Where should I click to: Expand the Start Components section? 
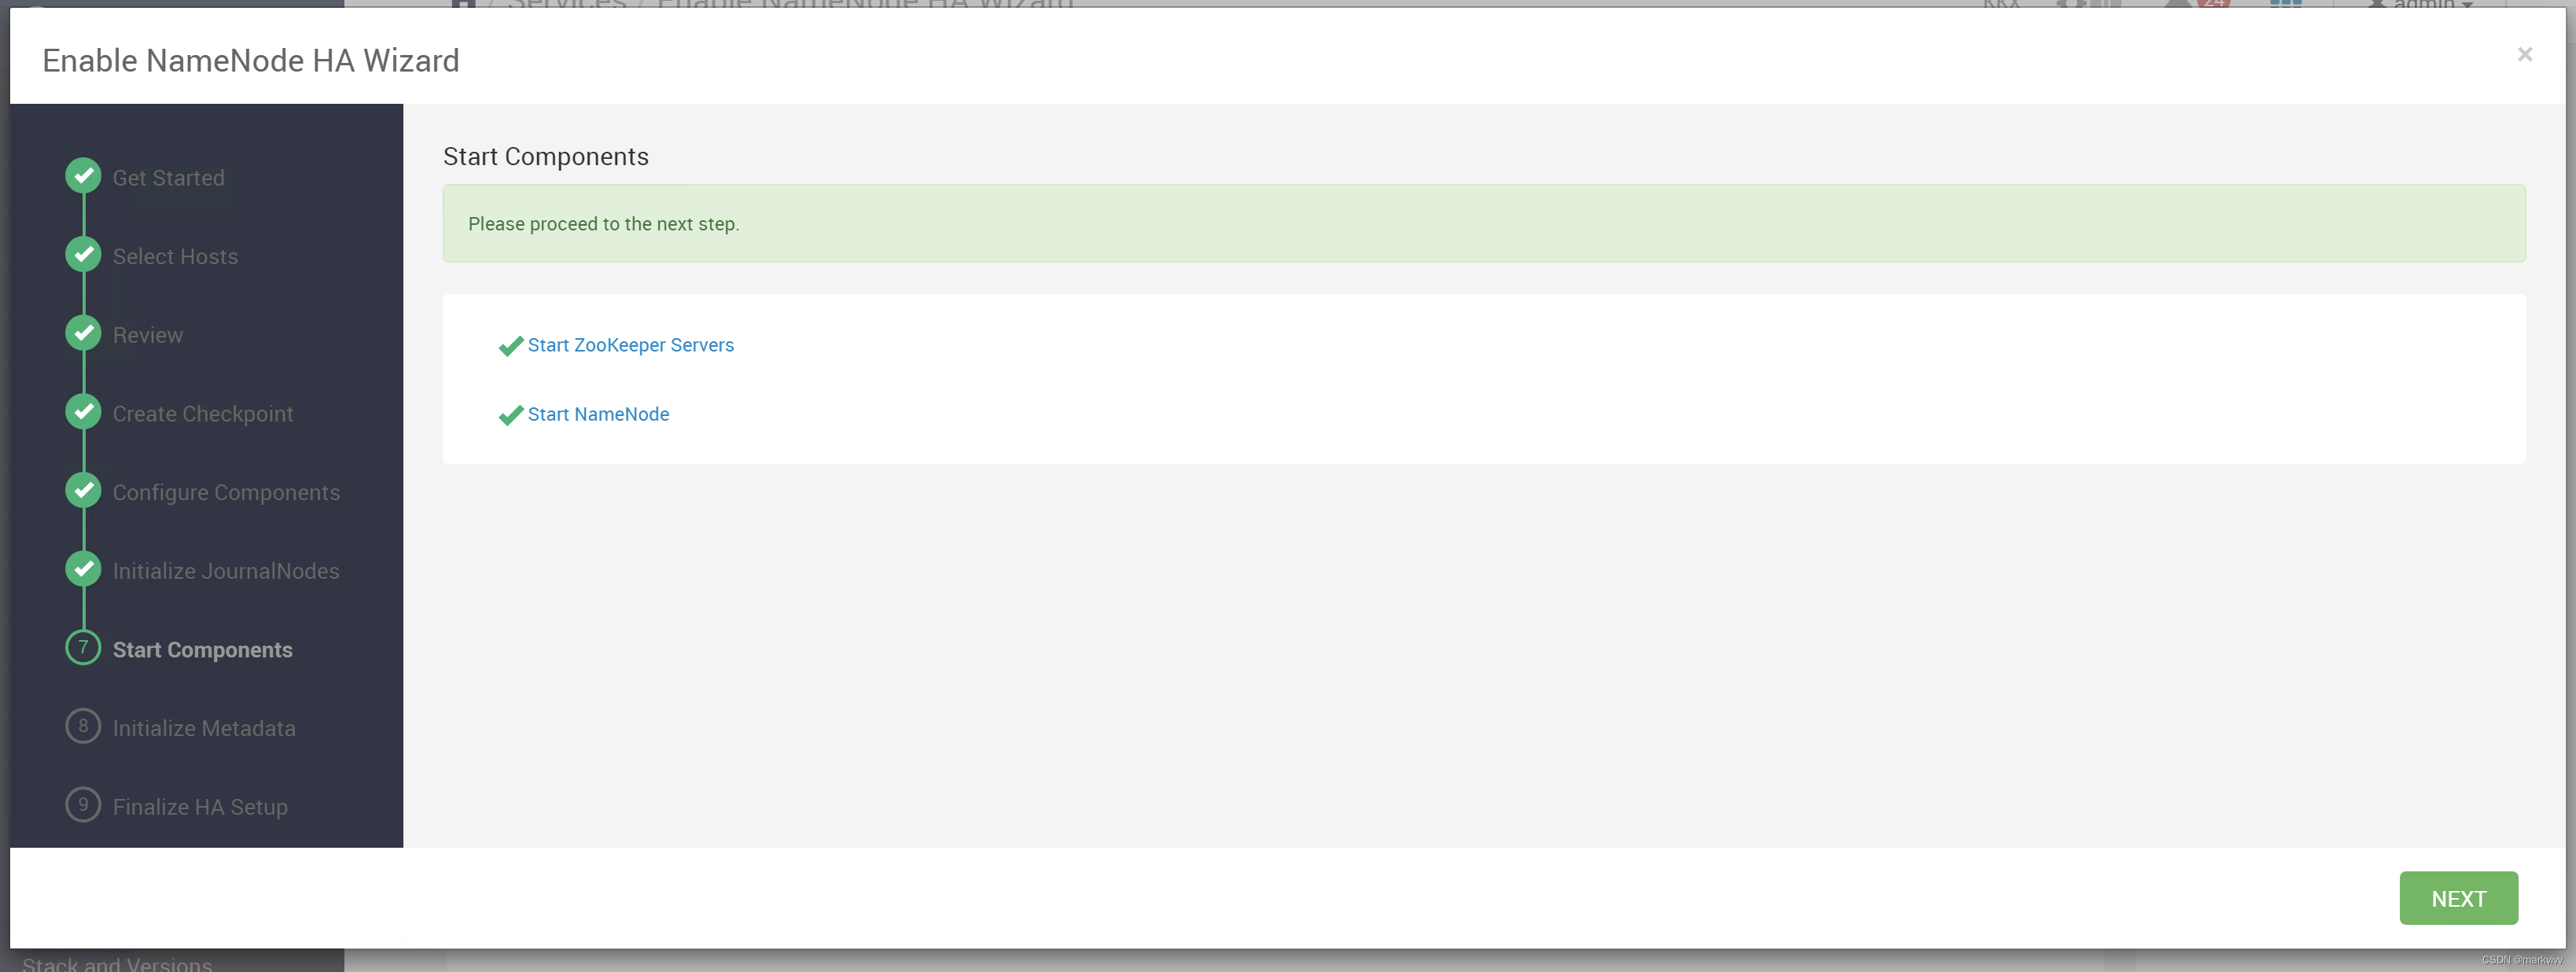[x=546, y=156]
